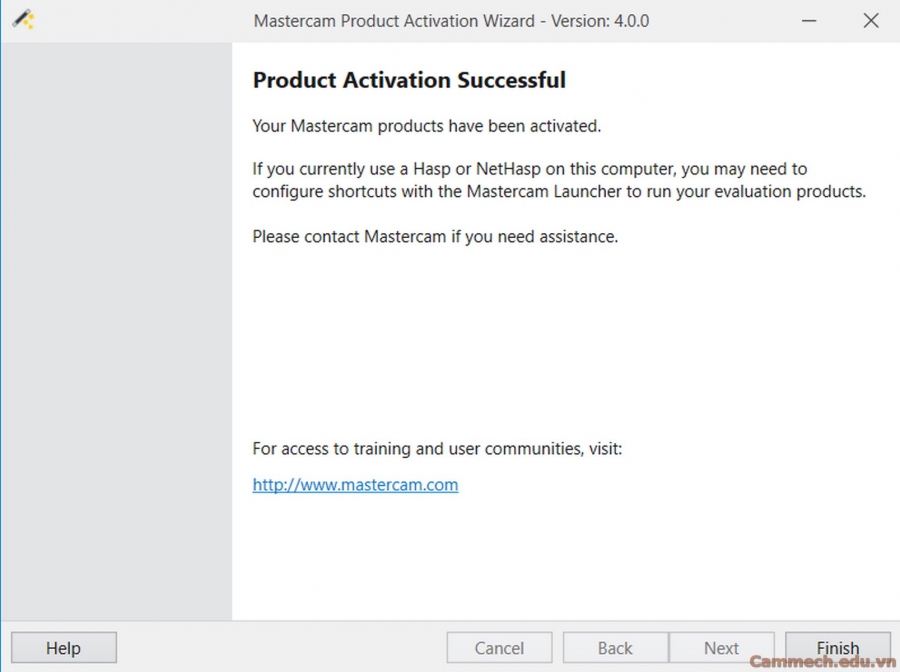Click the wizard wand icon in title bar
The height and width of the screenshot is (672, 900).
(x=23, y=20)
